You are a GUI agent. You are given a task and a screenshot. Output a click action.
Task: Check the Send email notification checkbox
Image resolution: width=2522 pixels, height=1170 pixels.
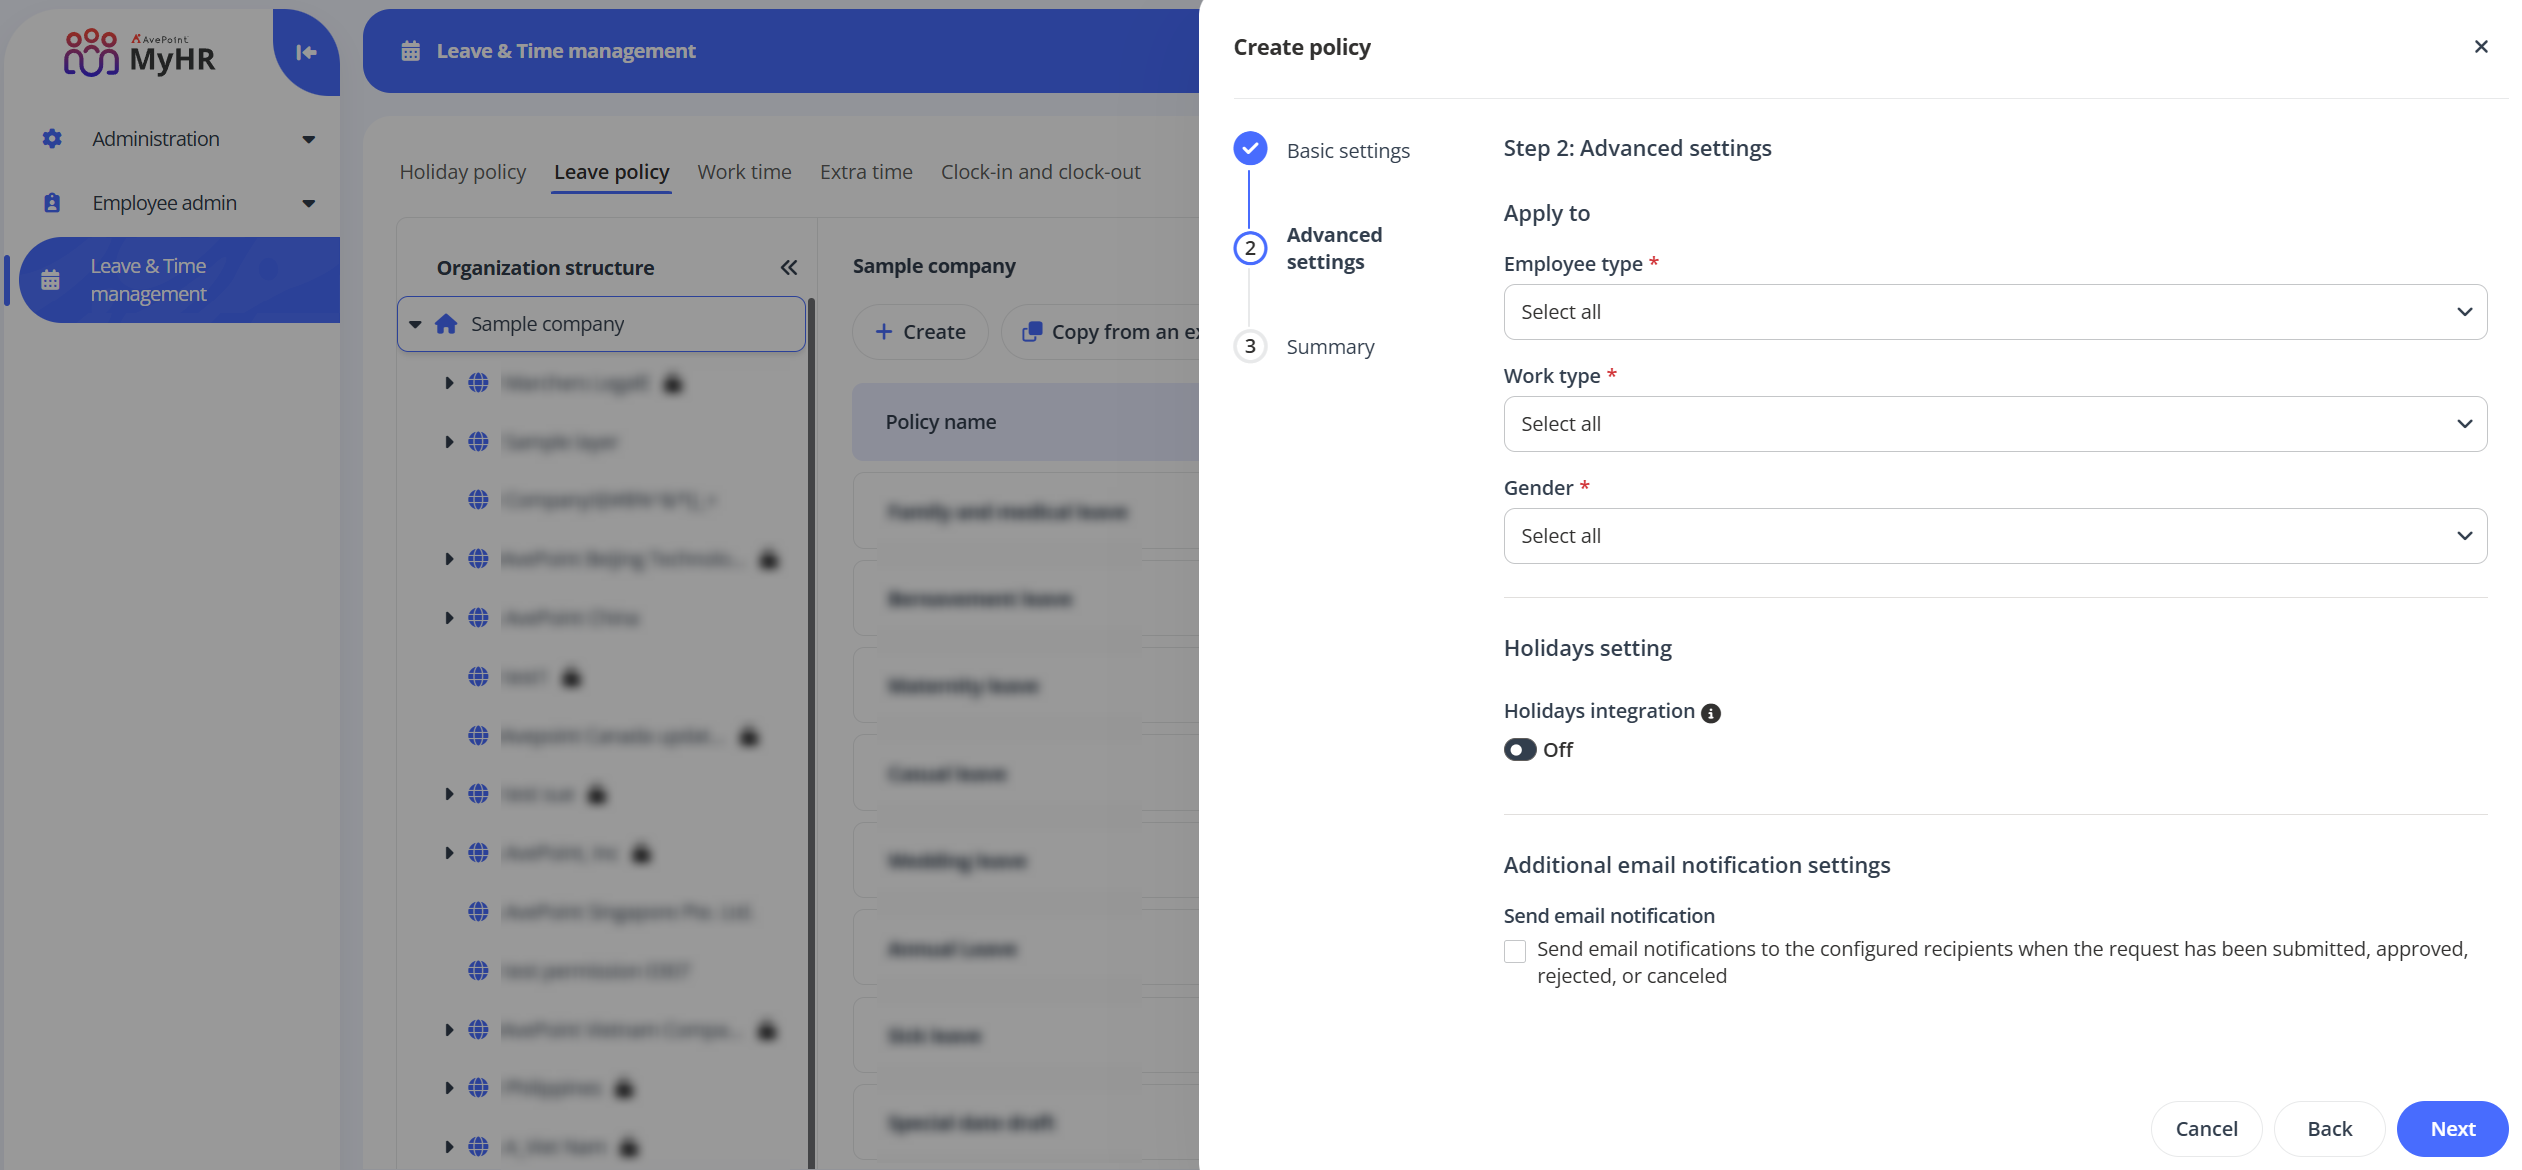click(x=1515, y=950)
